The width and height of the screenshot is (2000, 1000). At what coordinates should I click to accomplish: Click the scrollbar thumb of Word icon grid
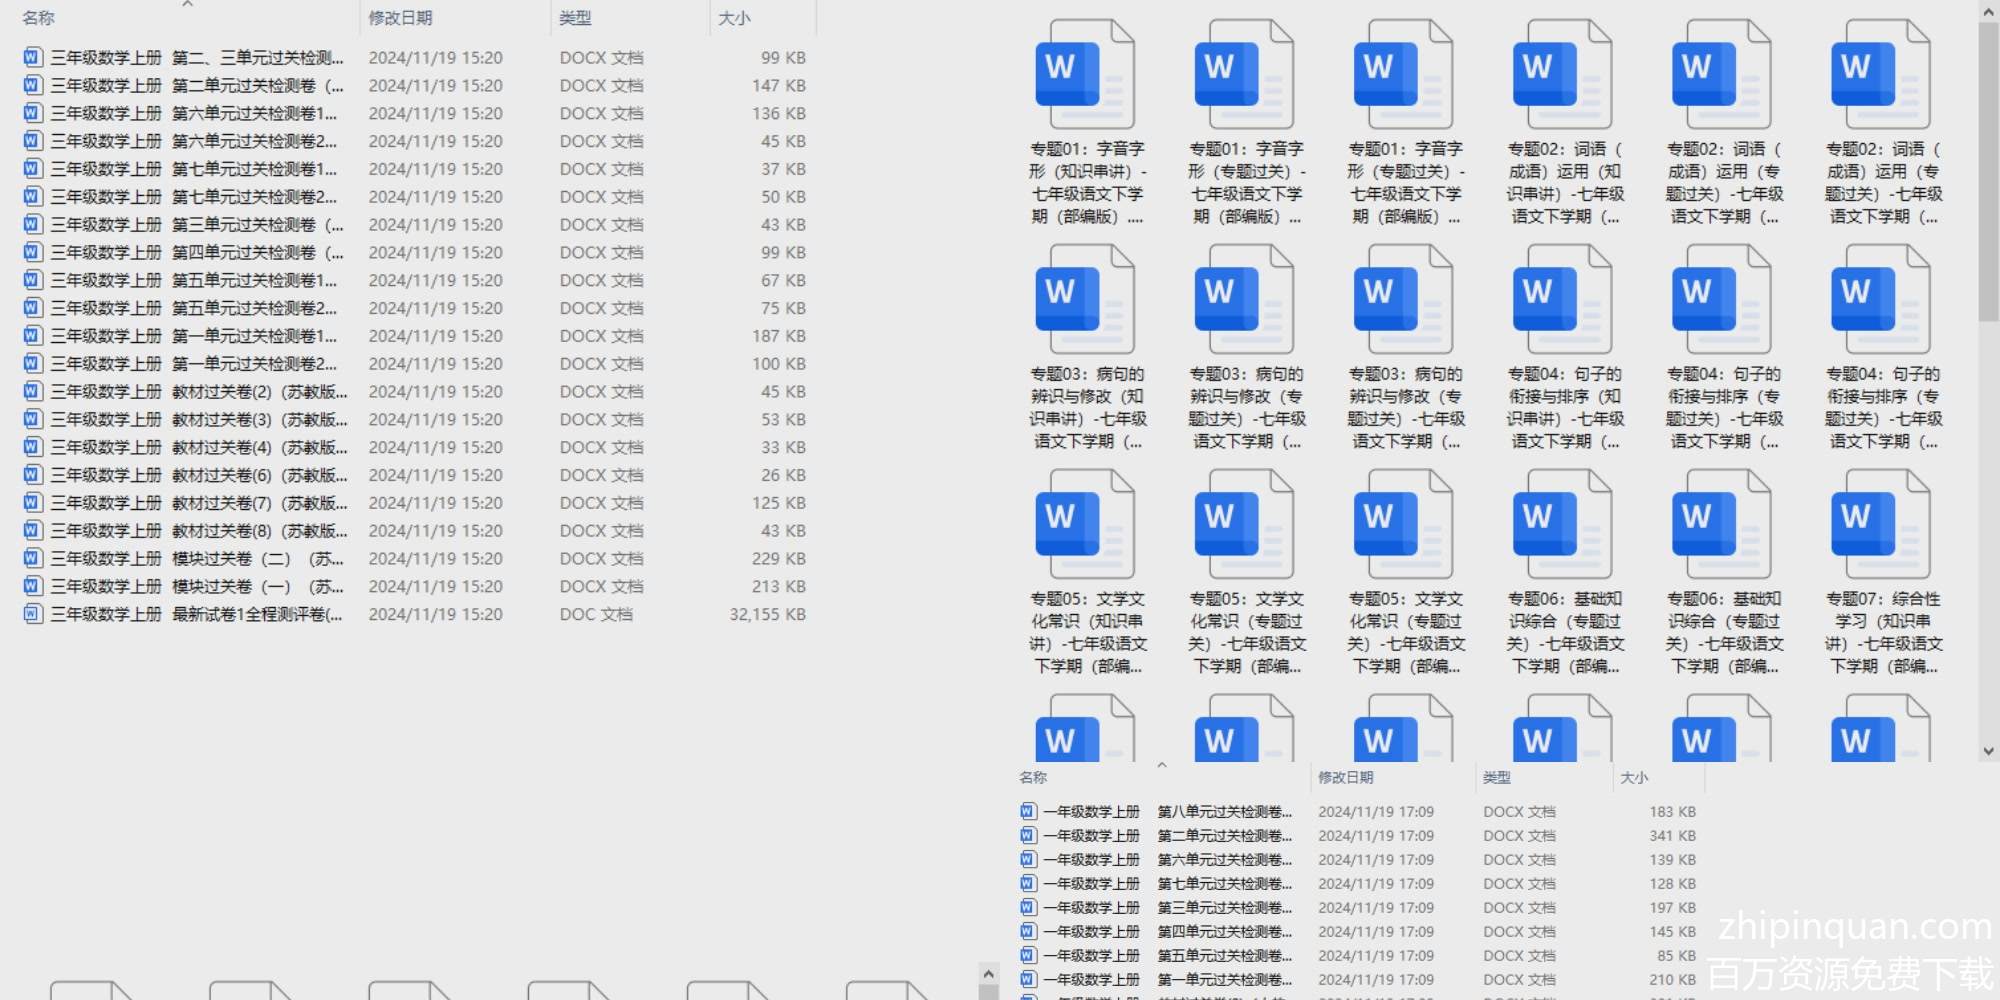click(x=1988, y=171)
